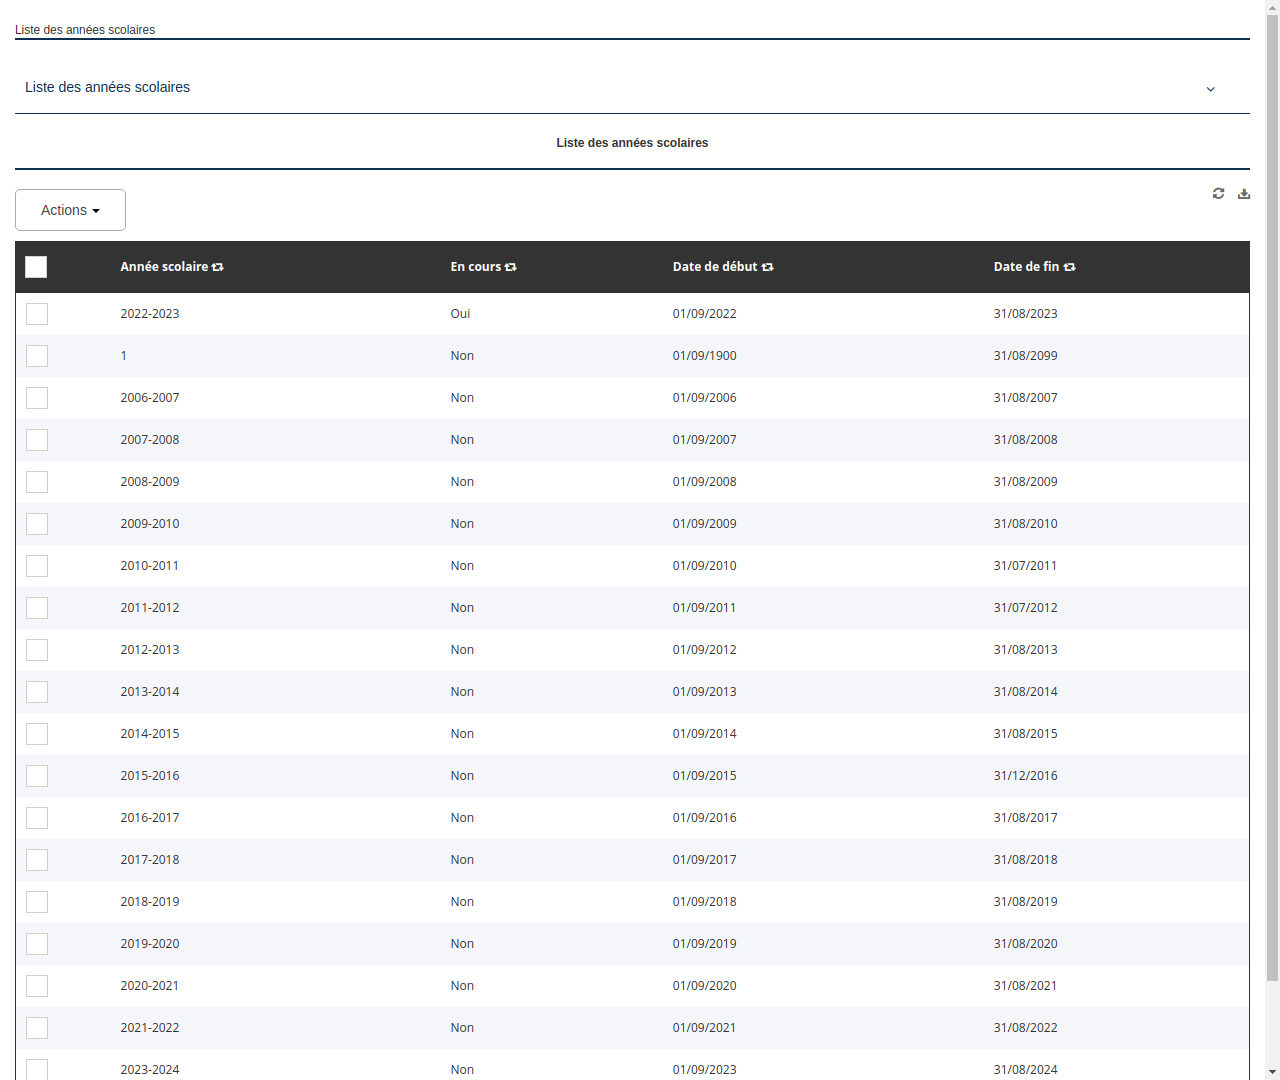Image resolution: width=1280 pixels, height=1080 pixels.
Task: Select the centered Liste des années scolaires tab title
Action: pyautogui.click(x=632, y=143)
